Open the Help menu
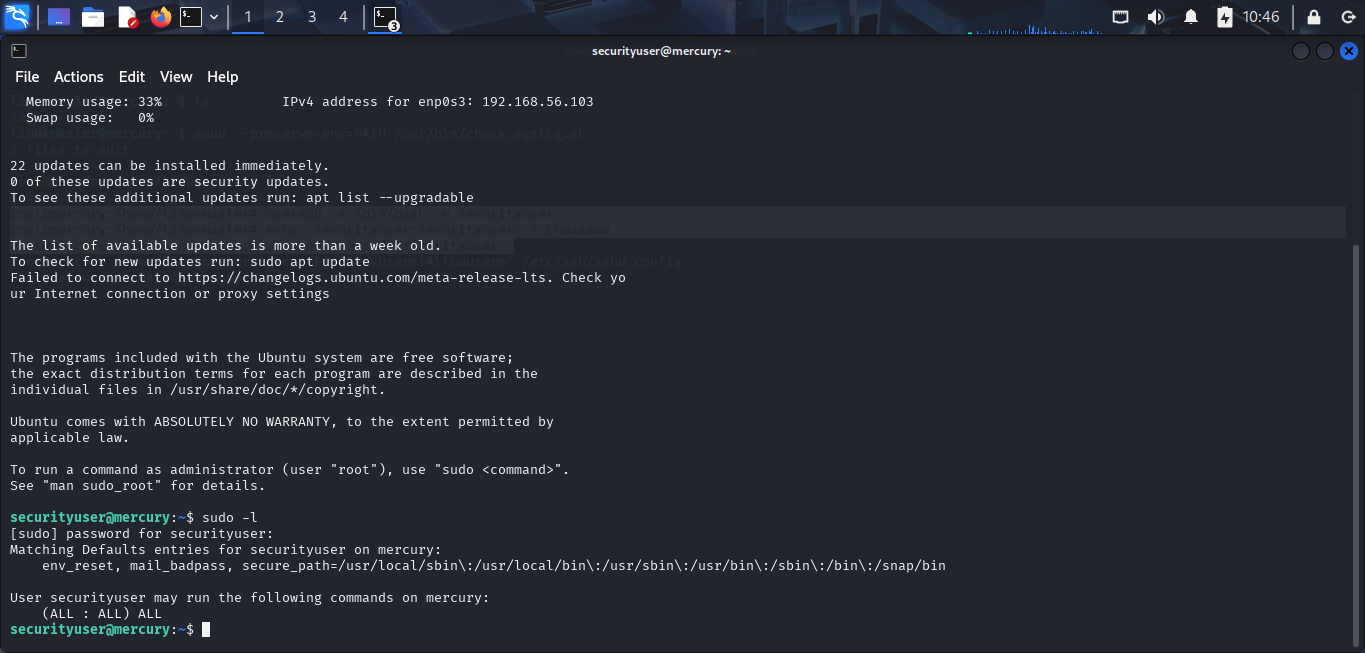 tap(222, 77)
